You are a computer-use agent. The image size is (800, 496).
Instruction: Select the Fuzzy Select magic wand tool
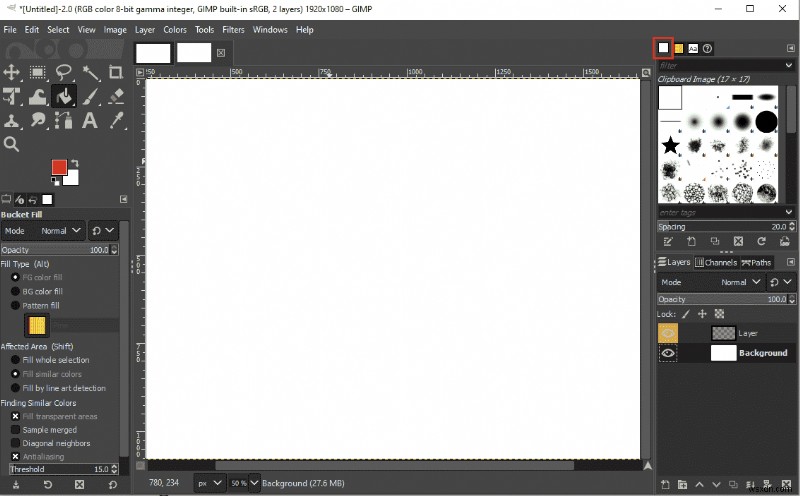click(x=91, y=72)
